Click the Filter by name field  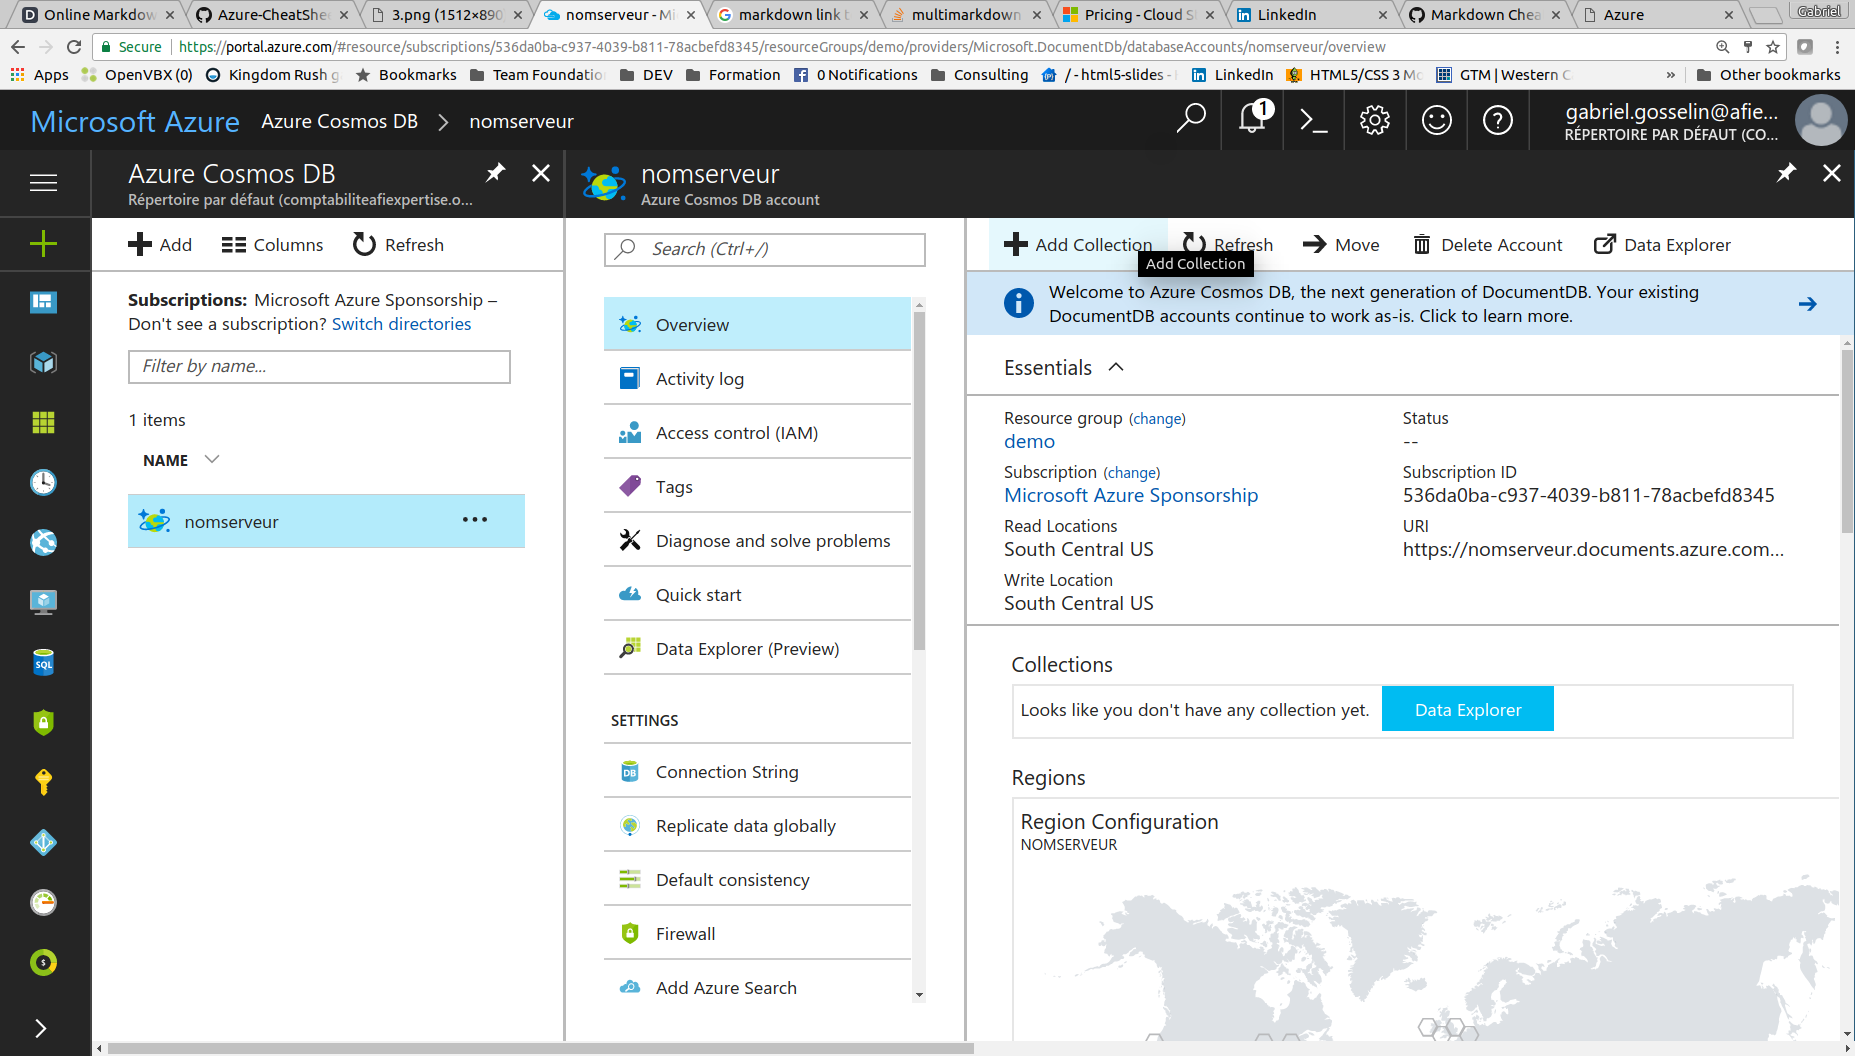(x=319, y=366)
